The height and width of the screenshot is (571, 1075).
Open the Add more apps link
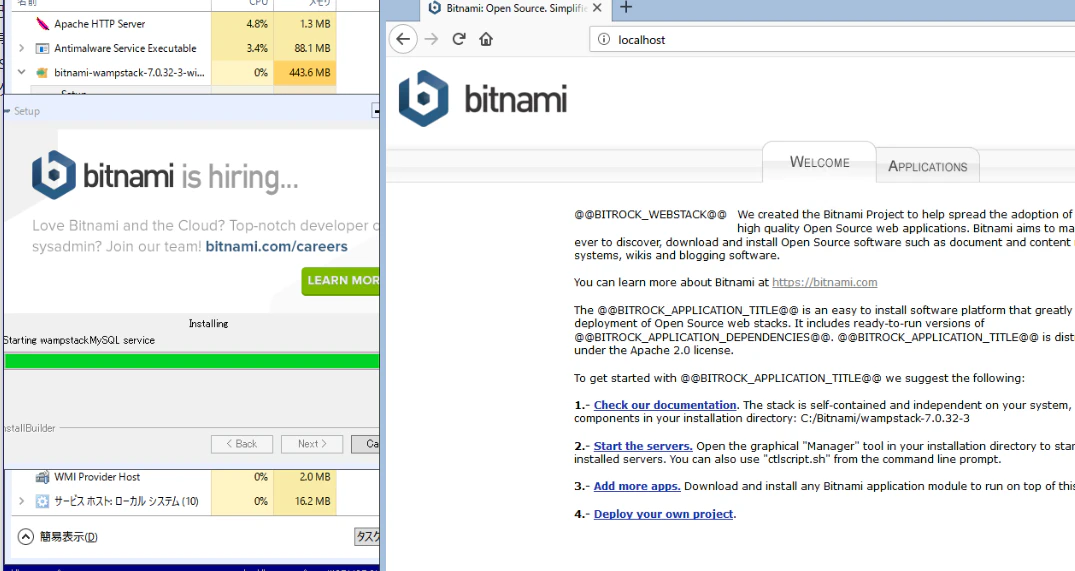pos(637,486)
